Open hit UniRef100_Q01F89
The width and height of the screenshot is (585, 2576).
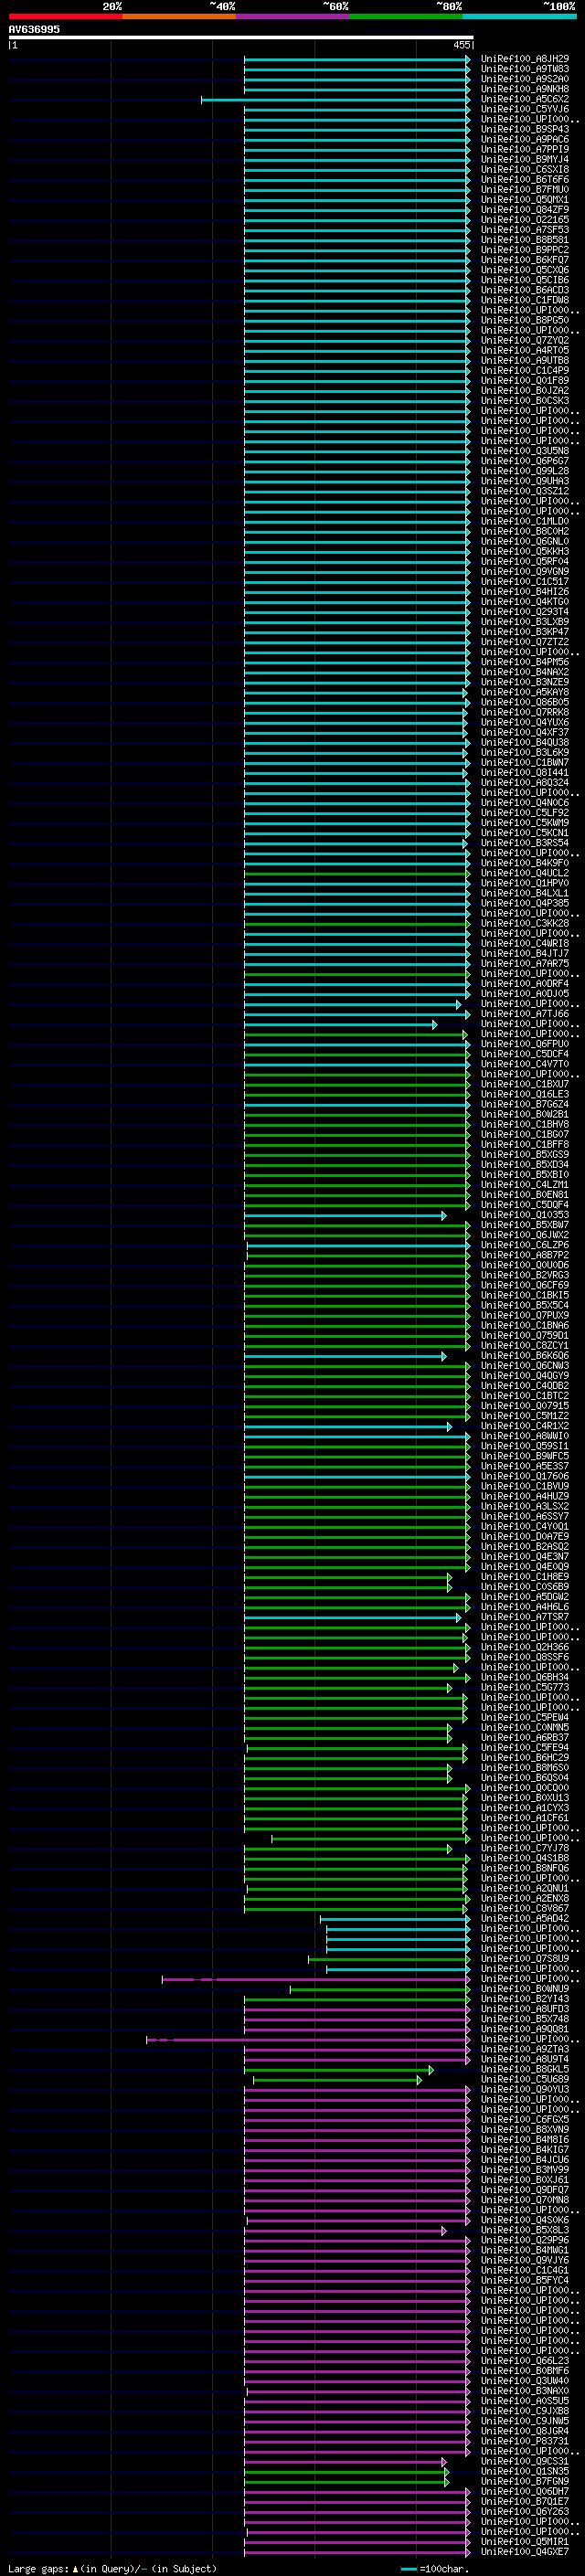coord(524,381)
